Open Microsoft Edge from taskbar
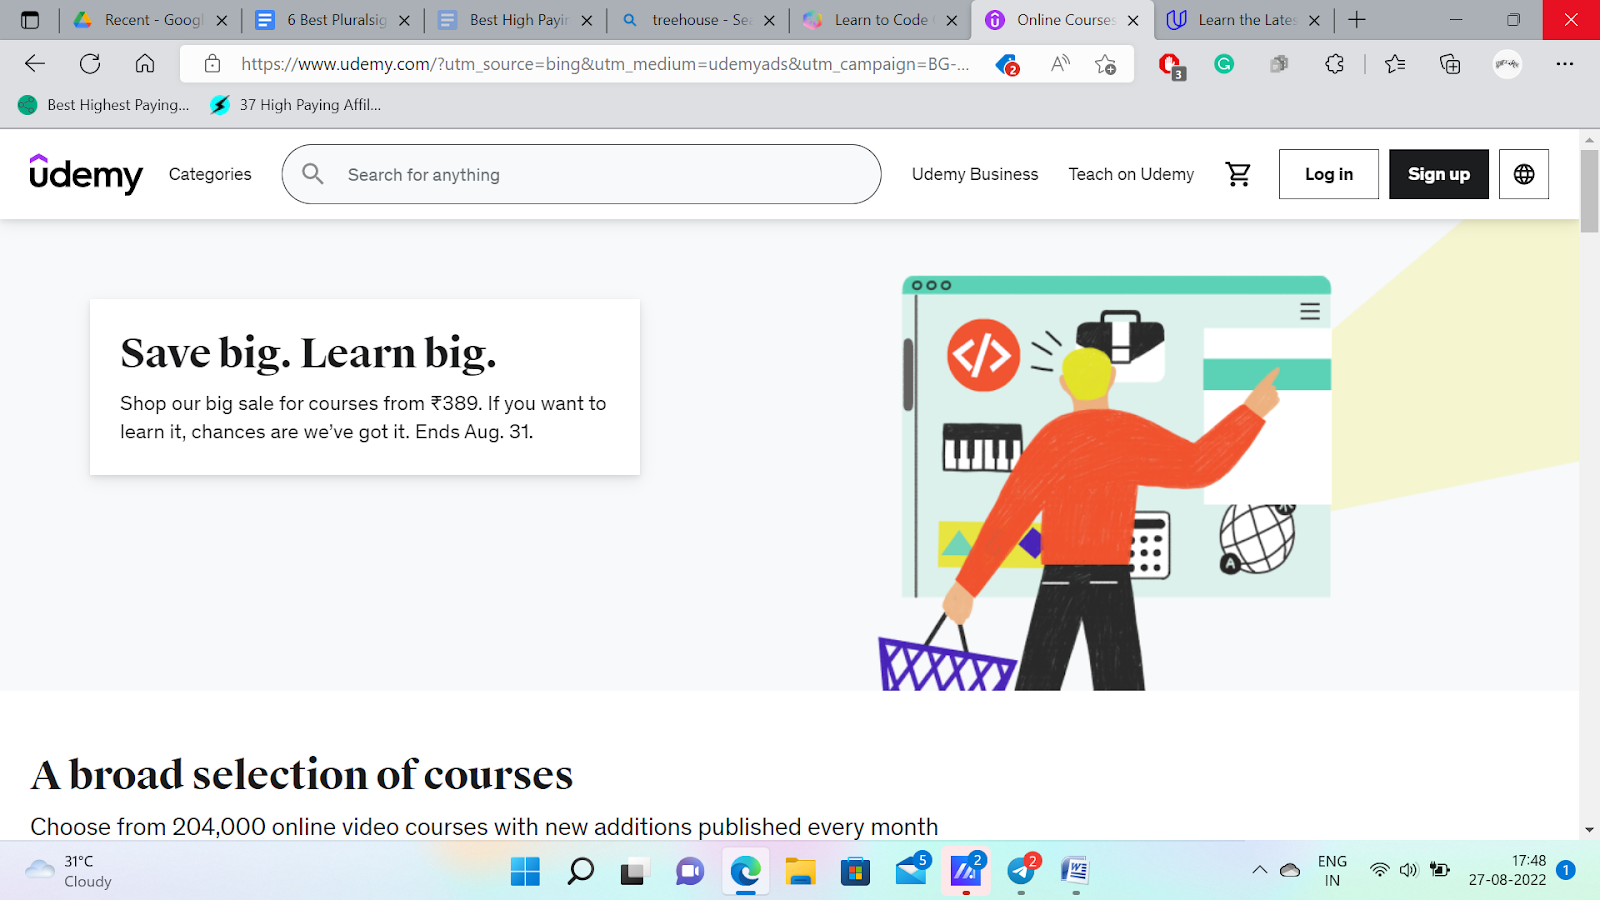Screen dimensions: 1600x900 pyautogui.click(x=745, y=872)
